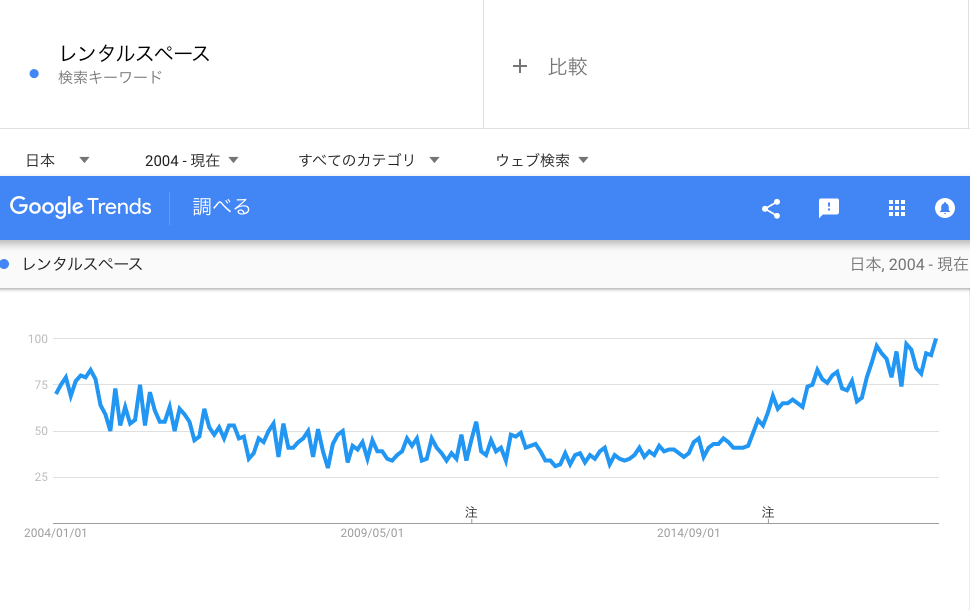
Task: Click the Google Trends logo
Action: (x=81, y=207)
